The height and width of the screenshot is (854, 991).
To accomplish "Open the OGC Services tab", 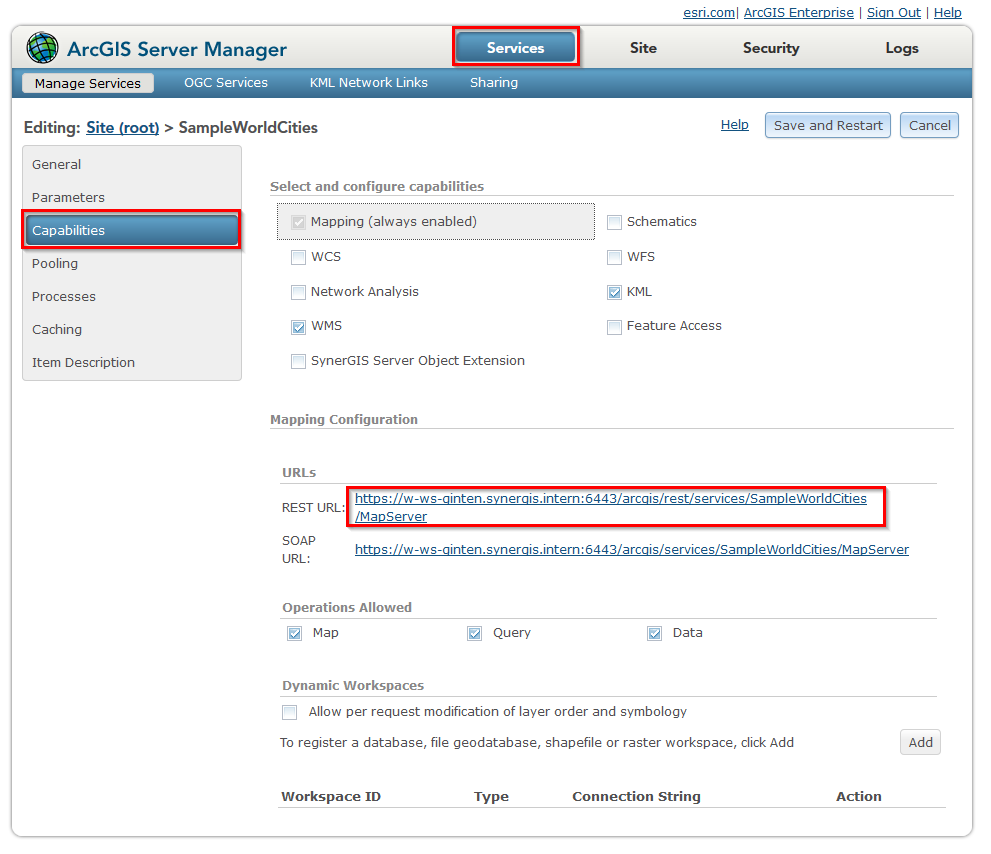I will pyautogui.click(x=226, y=83).
